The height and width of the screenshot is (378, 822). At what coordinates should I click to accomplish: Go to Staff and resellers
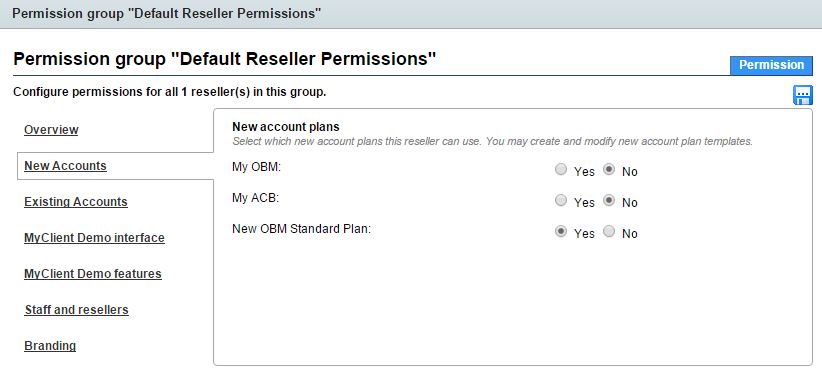pos(77,310)
